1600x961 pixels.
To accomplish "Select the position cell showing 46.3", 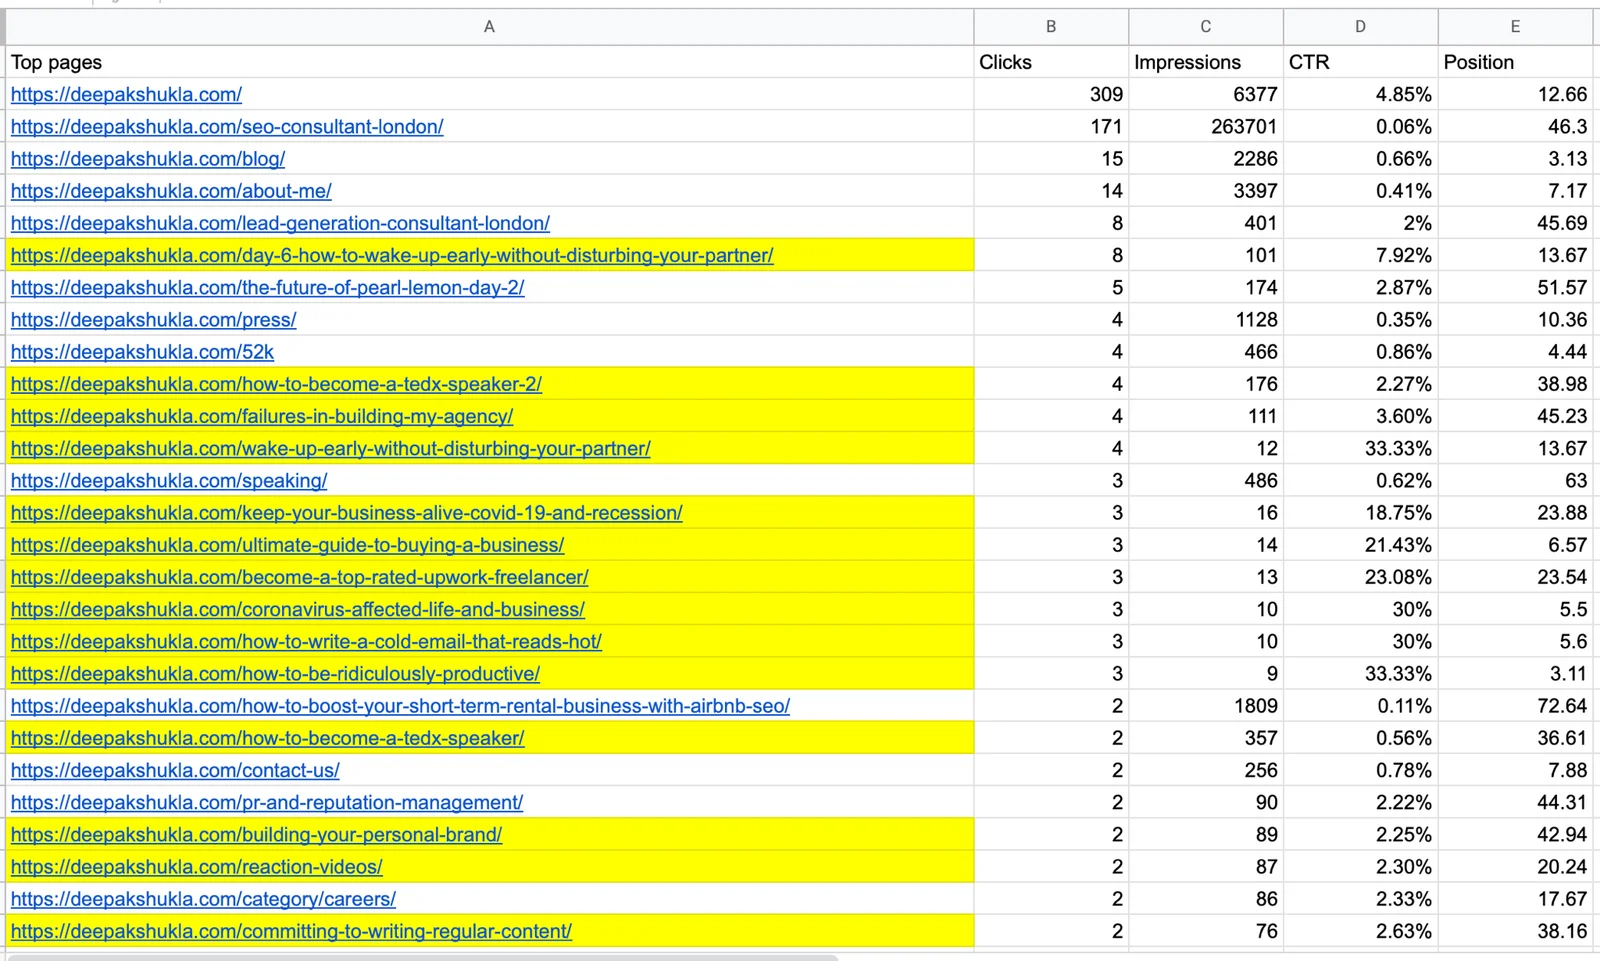I will tap(1515, 127).
